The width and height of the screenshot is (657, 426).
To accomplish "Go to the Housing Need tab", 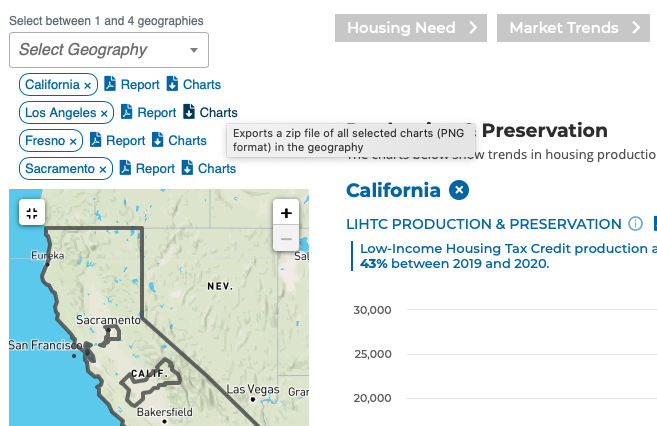I will point(410,28).
